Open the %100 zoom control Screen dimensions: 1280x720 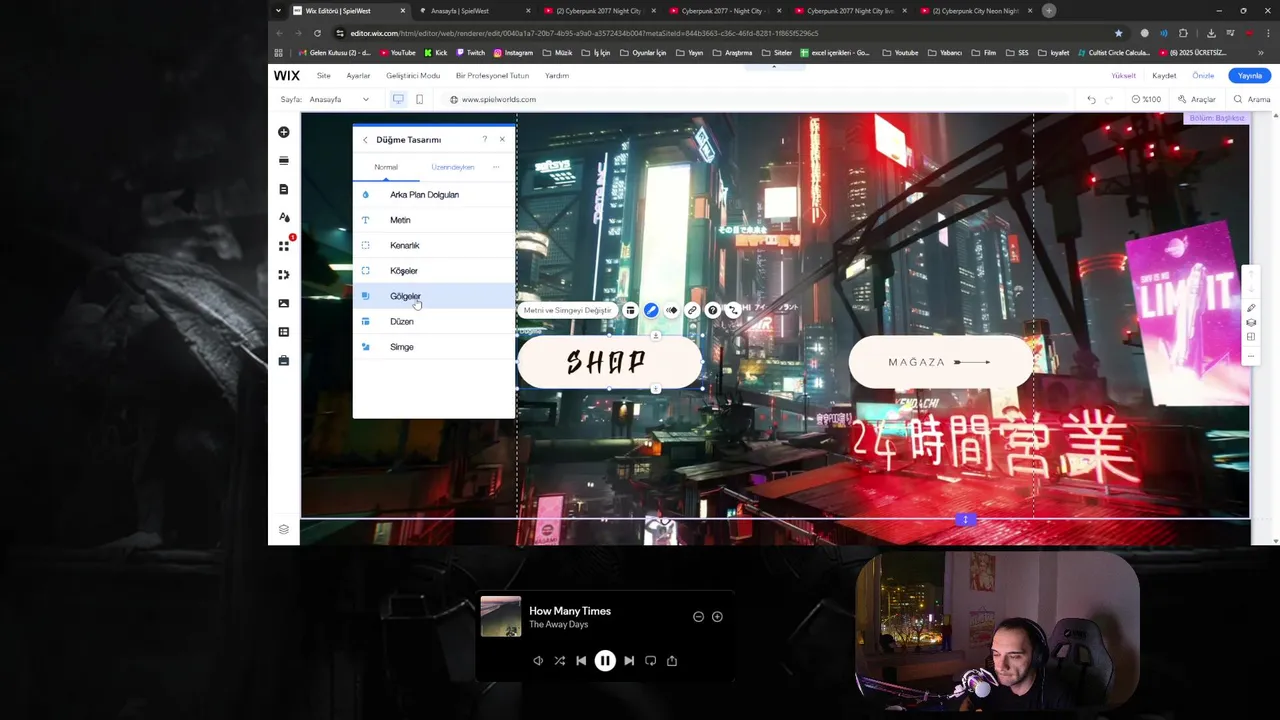1146,99
